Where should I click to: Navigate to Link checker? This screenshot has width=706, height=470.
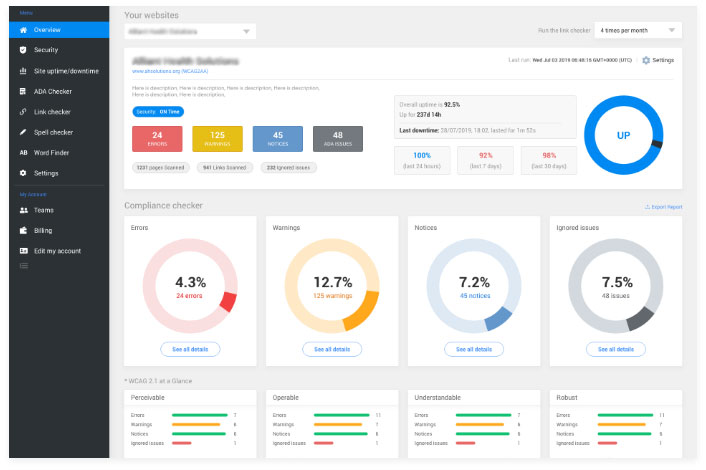(59, 112)
